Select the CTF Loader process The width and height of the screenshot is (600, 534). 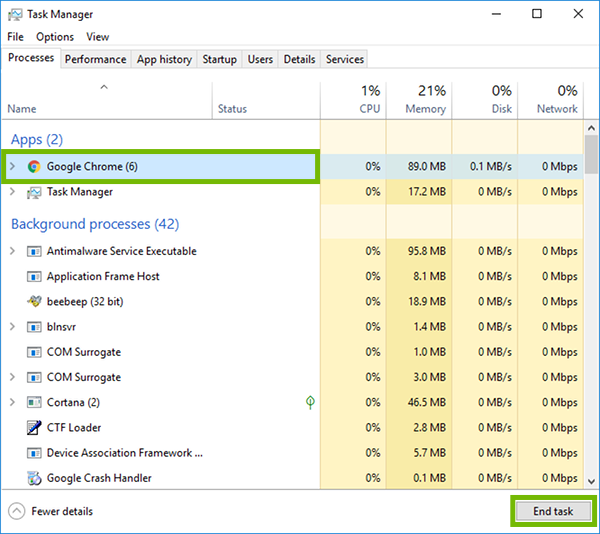(x=292, y=428)
